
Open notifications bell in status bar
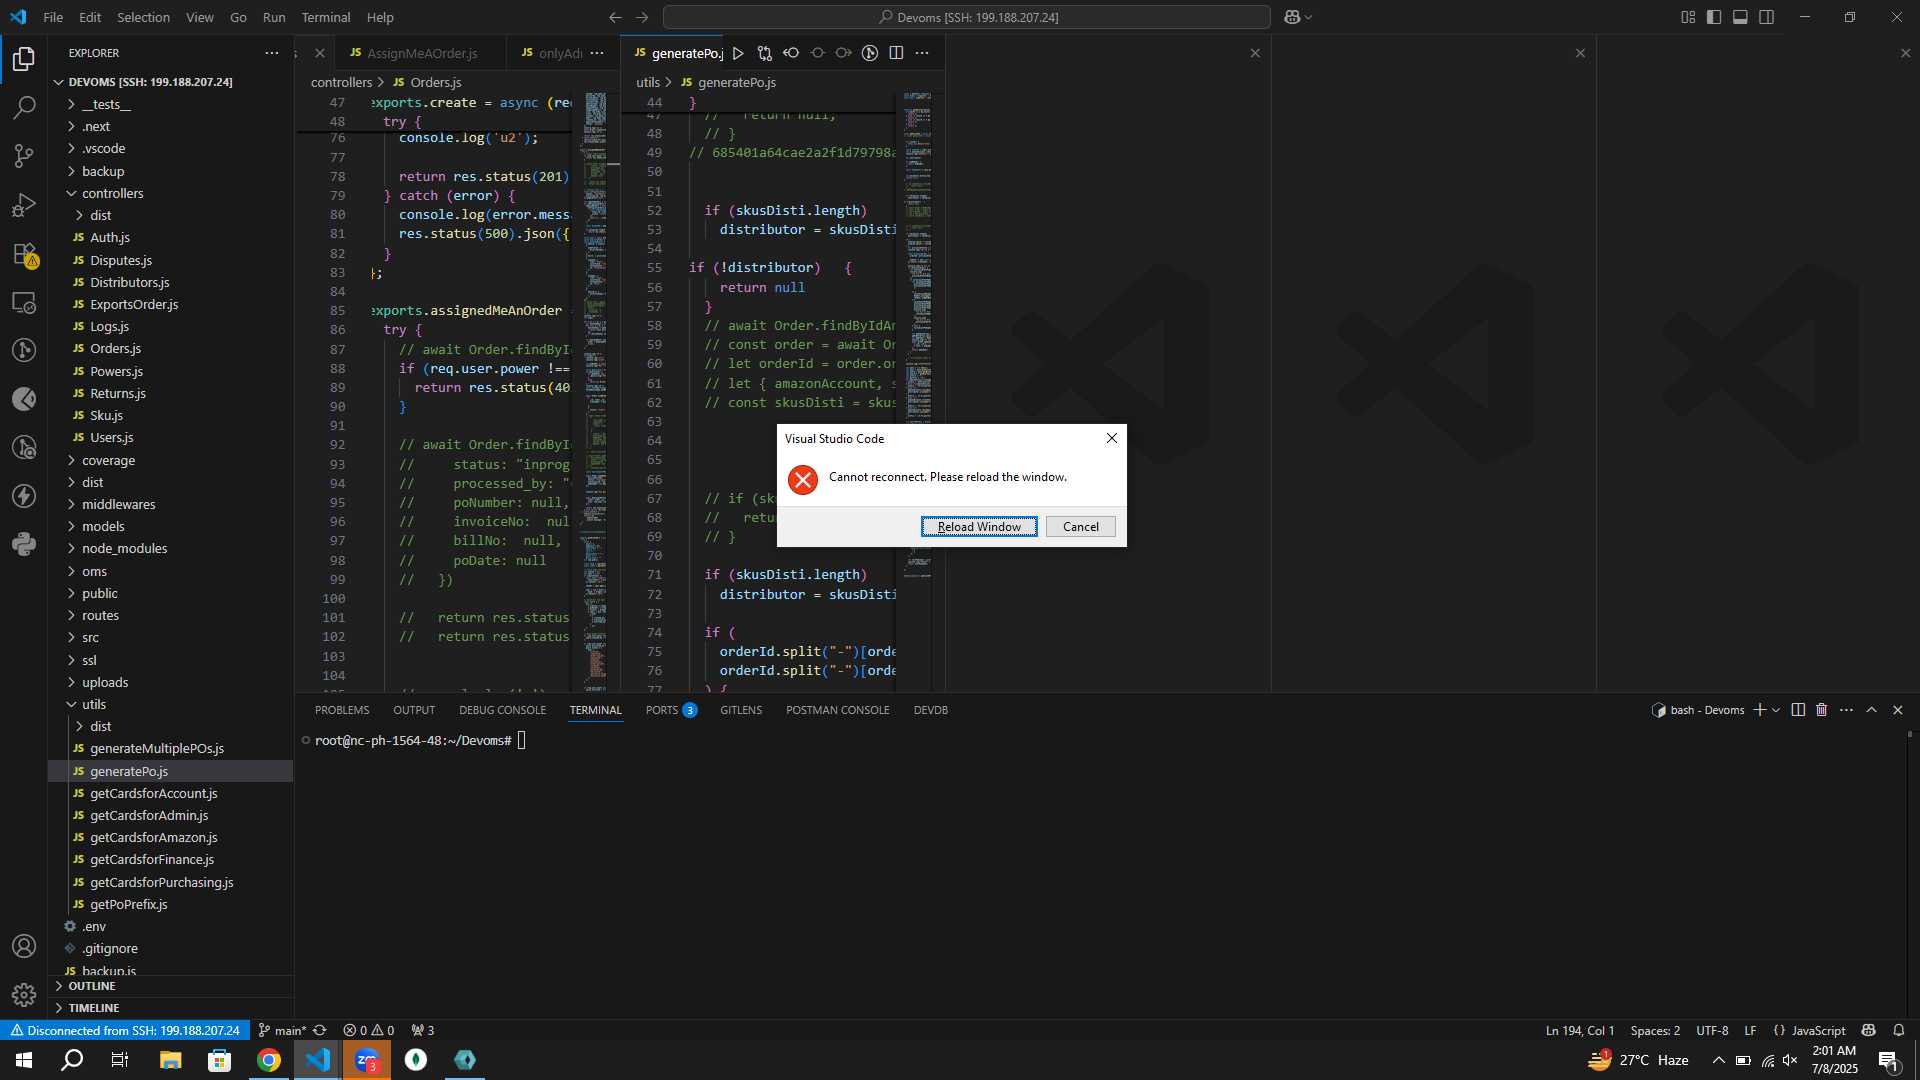(x=1899, y=1031)
